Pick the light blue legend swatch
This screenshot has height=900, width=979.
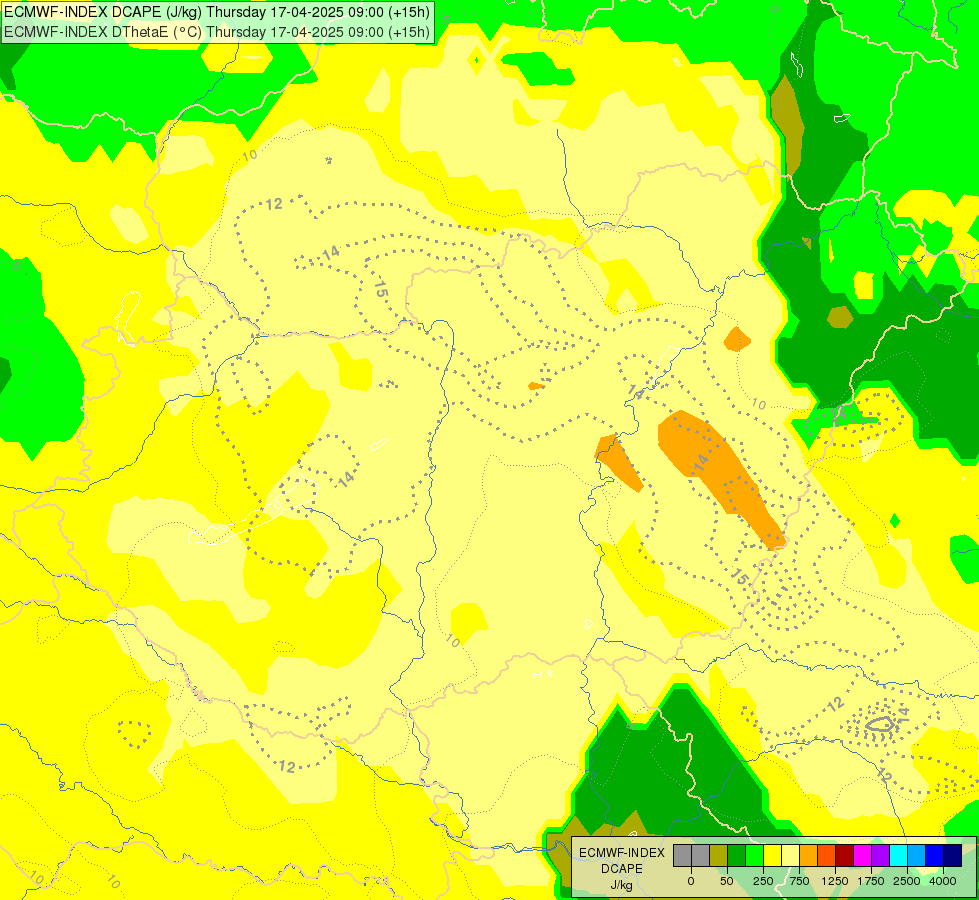[x=917, y=855]
